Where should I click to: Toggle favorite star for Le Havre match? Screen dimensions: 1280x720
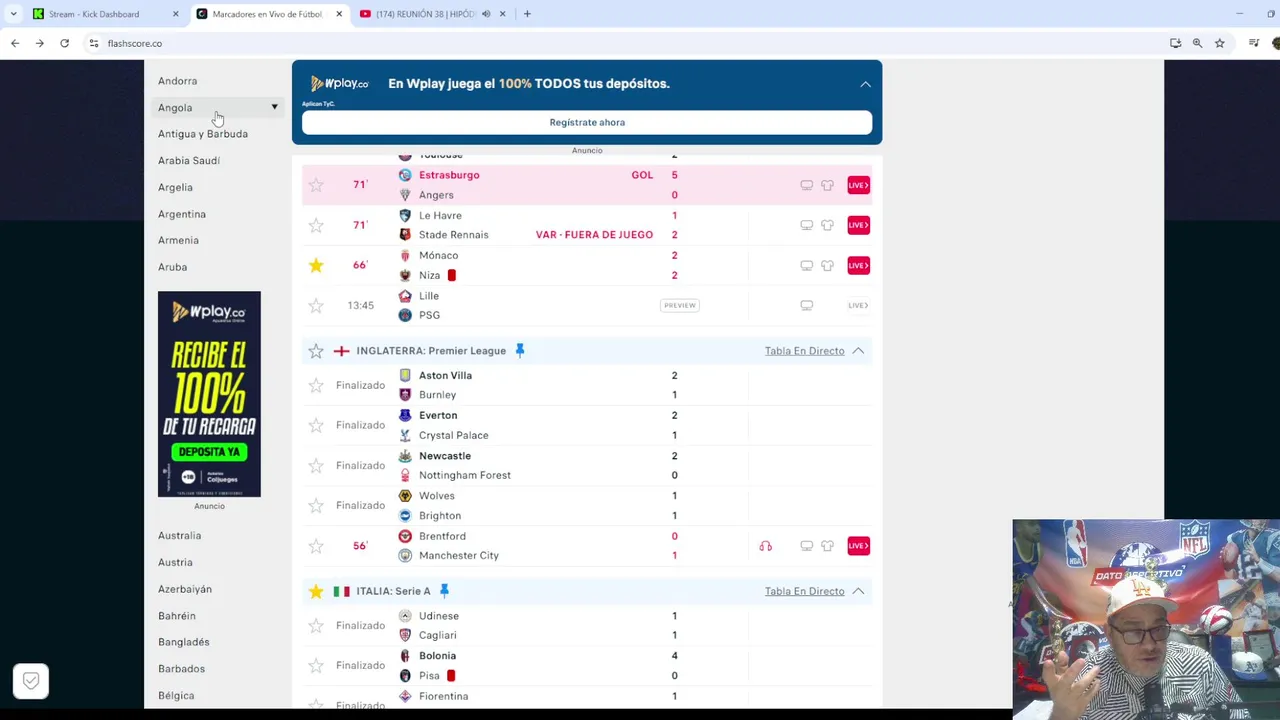click(316, 225)
